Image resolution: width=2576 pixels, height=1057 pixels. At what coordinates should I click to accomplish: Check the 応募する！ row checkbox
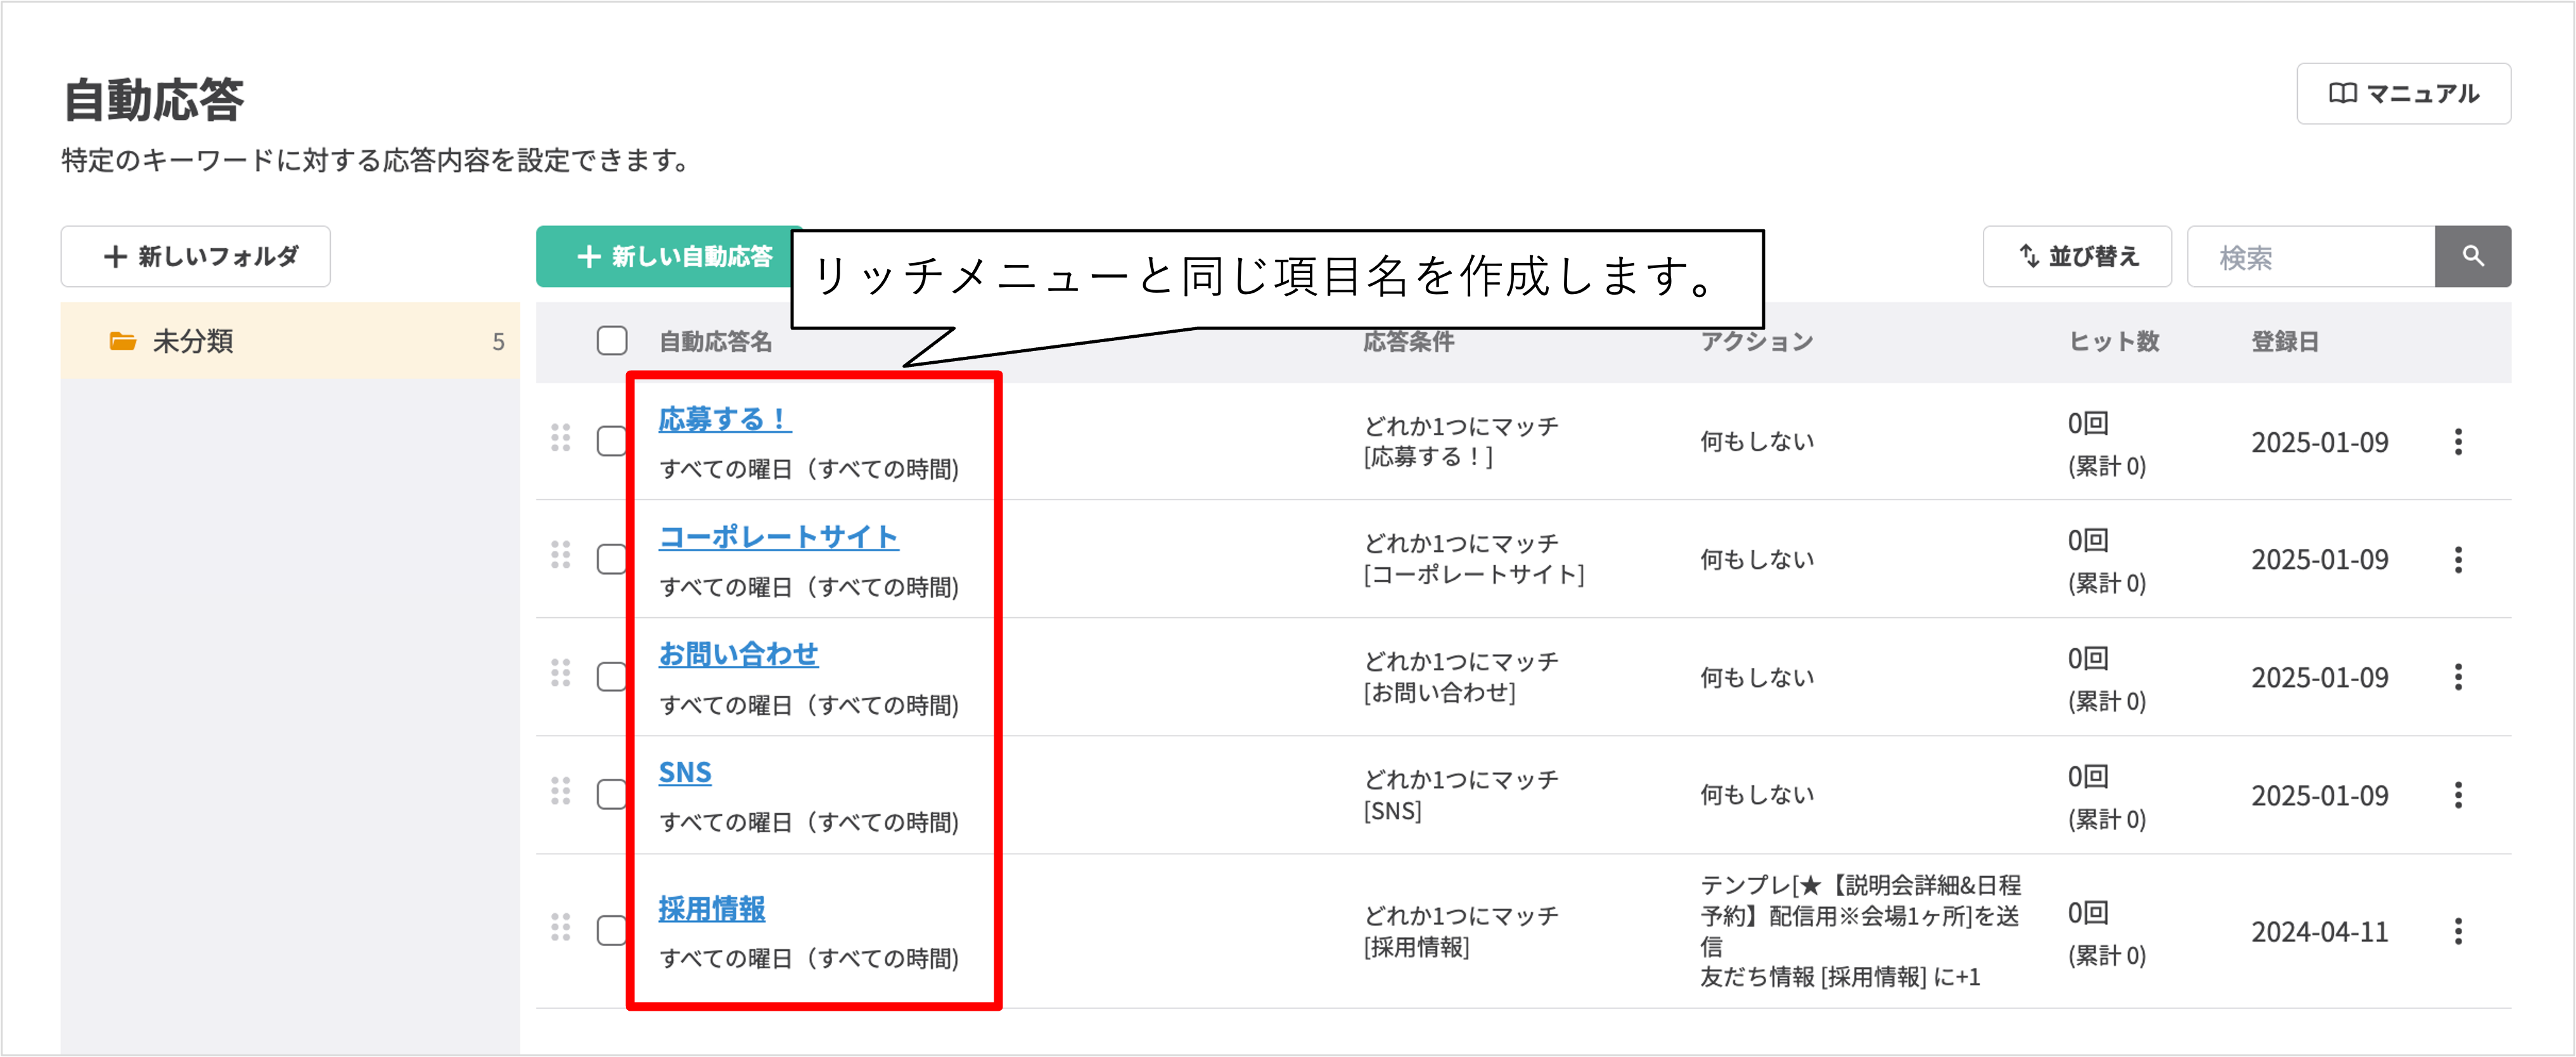click(611, 441)
